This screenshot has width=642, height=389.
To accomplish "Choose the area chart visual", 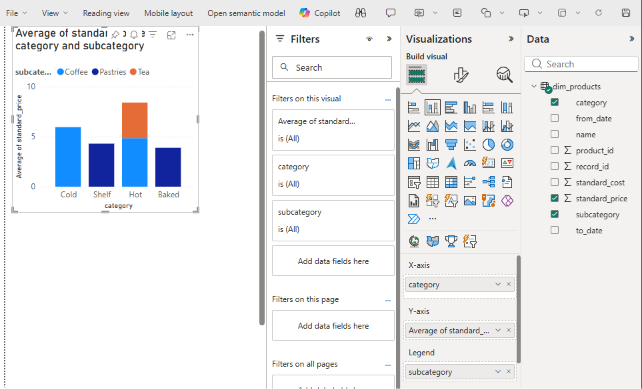I will tap(432, 126).
